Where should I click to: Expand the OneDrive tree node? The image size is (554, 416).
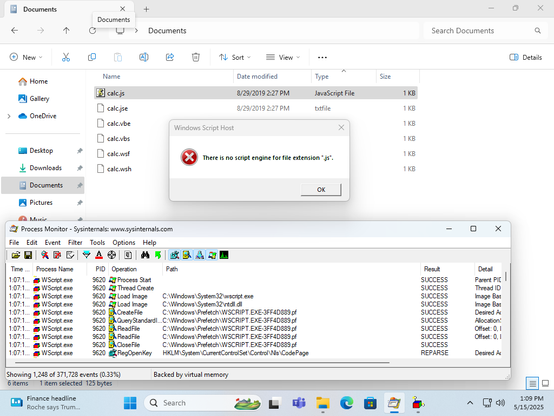click(9, 116)
